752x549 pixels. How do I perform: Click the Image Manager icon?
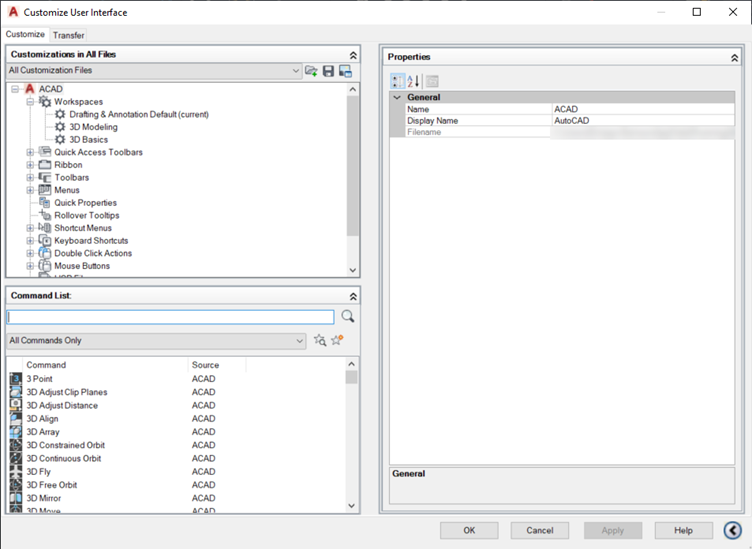point(345,71)
